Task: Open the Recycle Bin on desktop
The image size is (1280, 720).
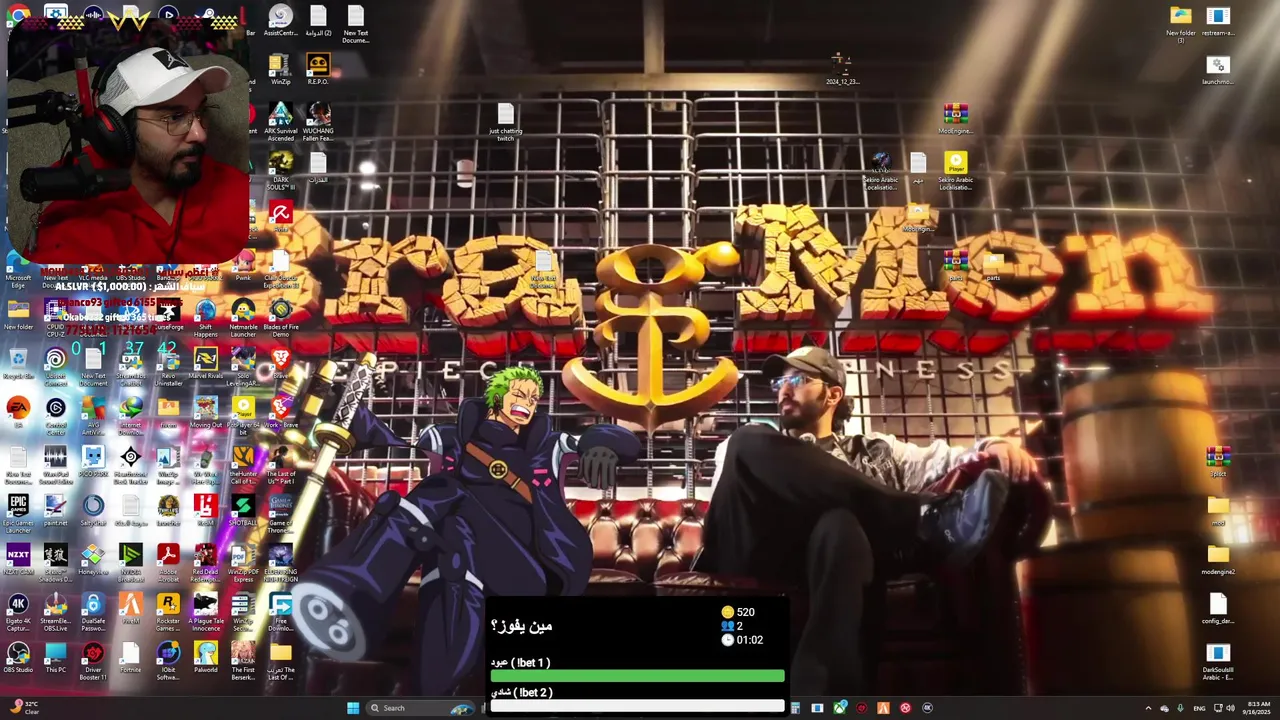Action: [18, 363]
